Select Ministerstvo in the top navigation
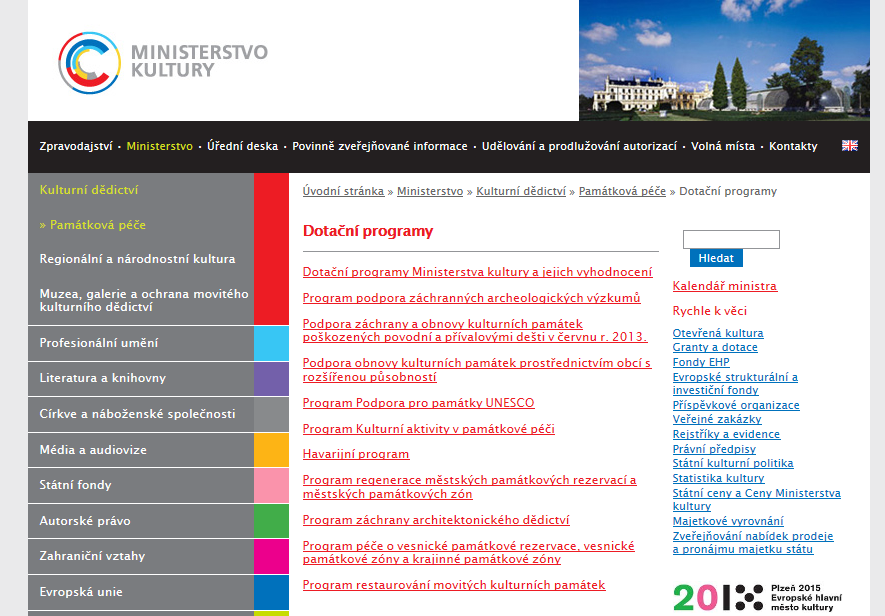 [160, 146]
